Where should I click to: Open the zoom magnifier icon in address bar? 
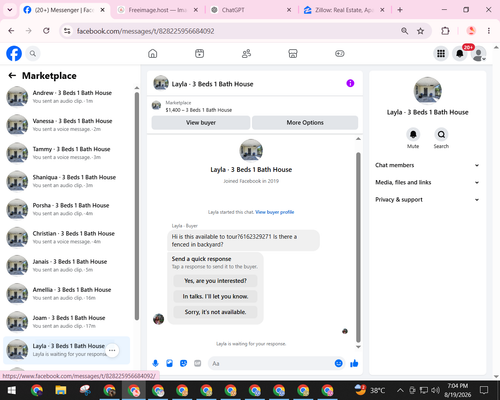pos(404,31)
